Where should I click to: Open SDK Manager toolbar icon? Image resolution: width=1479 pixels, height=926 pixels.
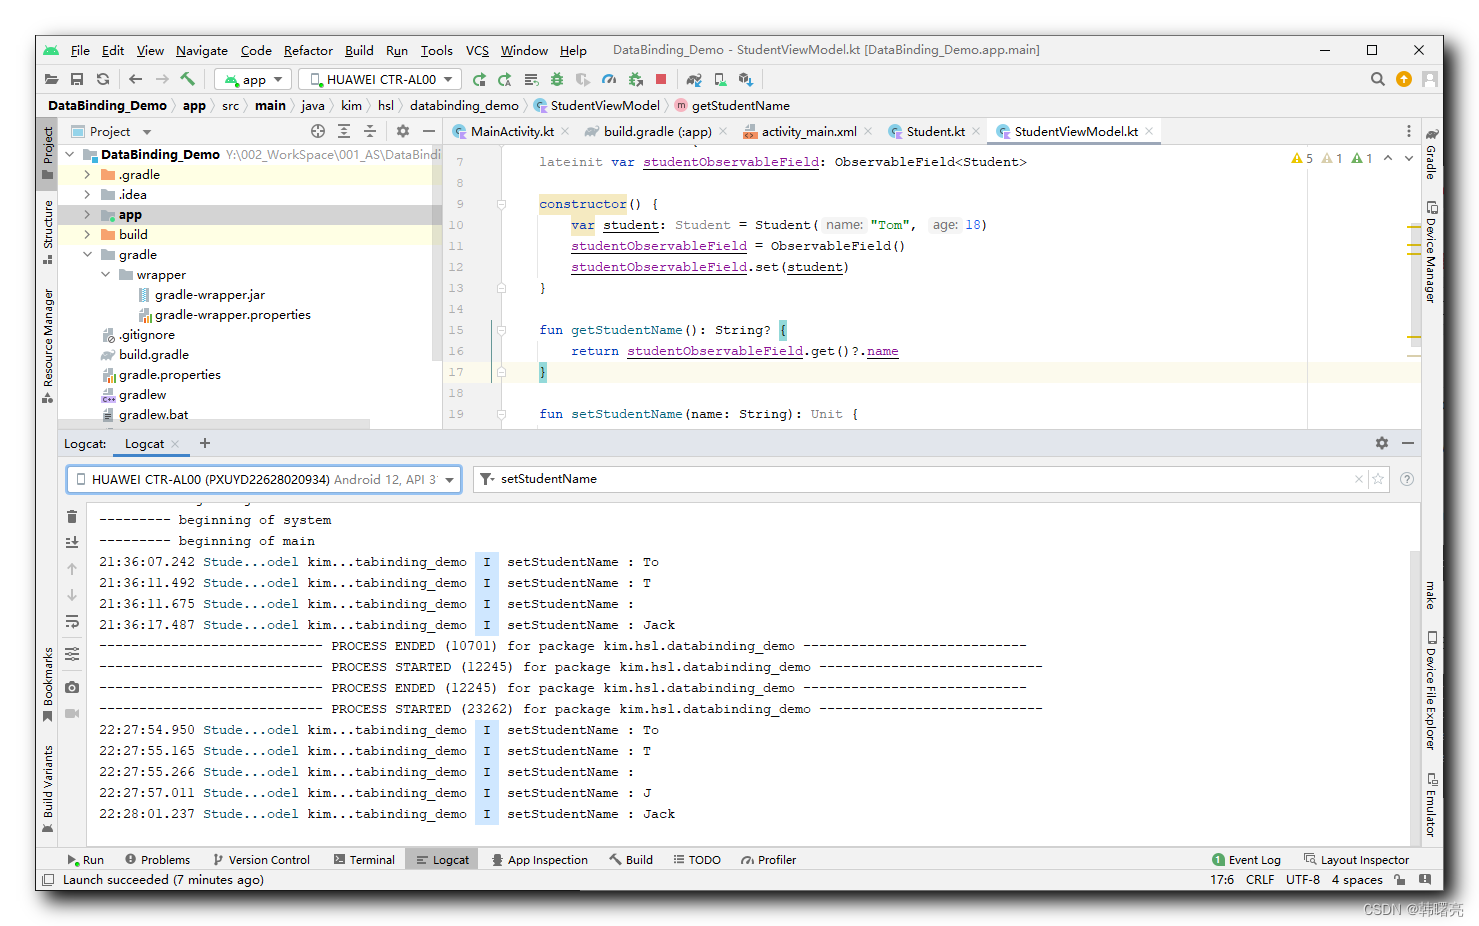pyautogui.click(x=746, y=79)
